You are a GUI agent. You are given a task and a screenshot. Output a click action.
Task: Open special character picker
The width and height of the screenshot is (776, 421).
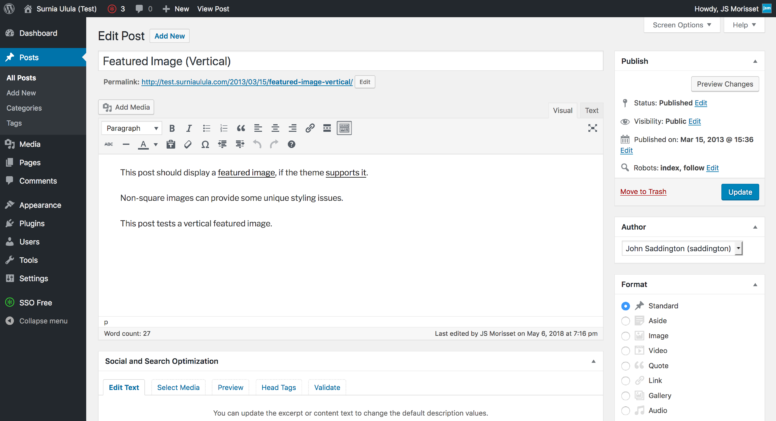click(x=205, y=144)
